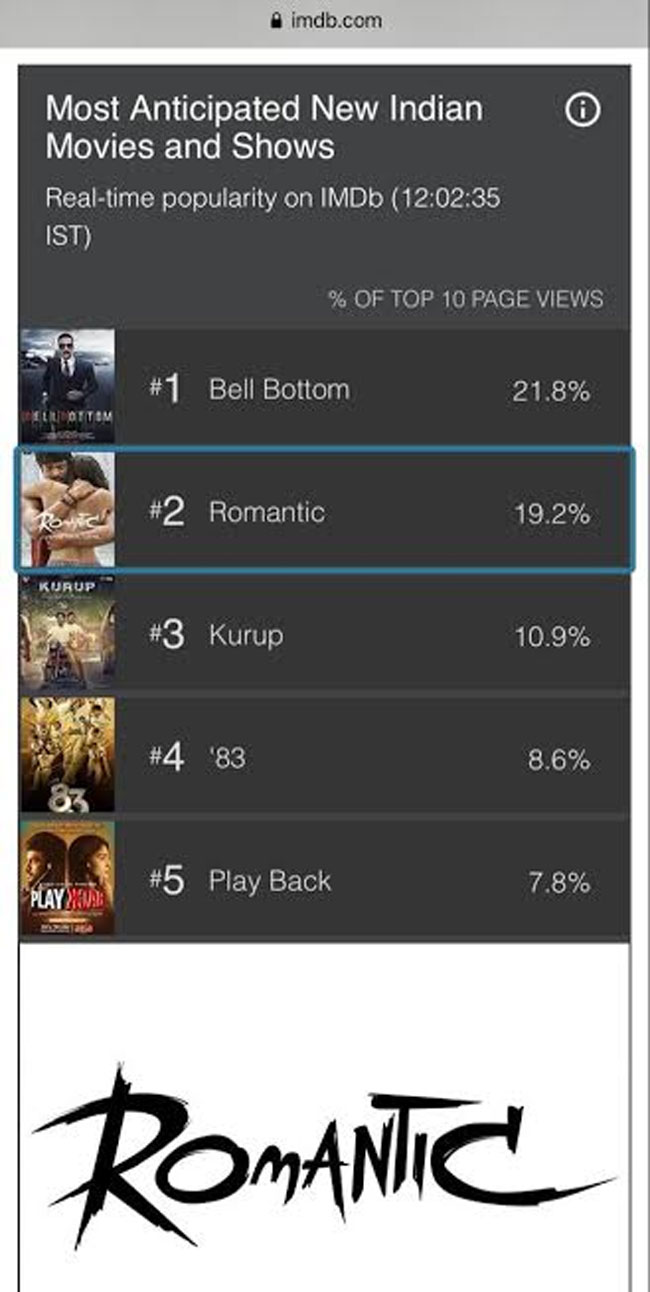The width and height of the screenshot is (650, 1292).
Task: Click the '83 title link
Action: tap(227, 758)
